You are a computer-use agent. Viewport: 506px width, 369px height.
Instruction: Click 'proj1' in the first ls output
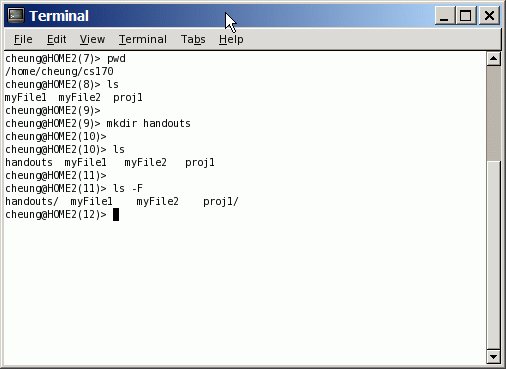click(128, 97)
